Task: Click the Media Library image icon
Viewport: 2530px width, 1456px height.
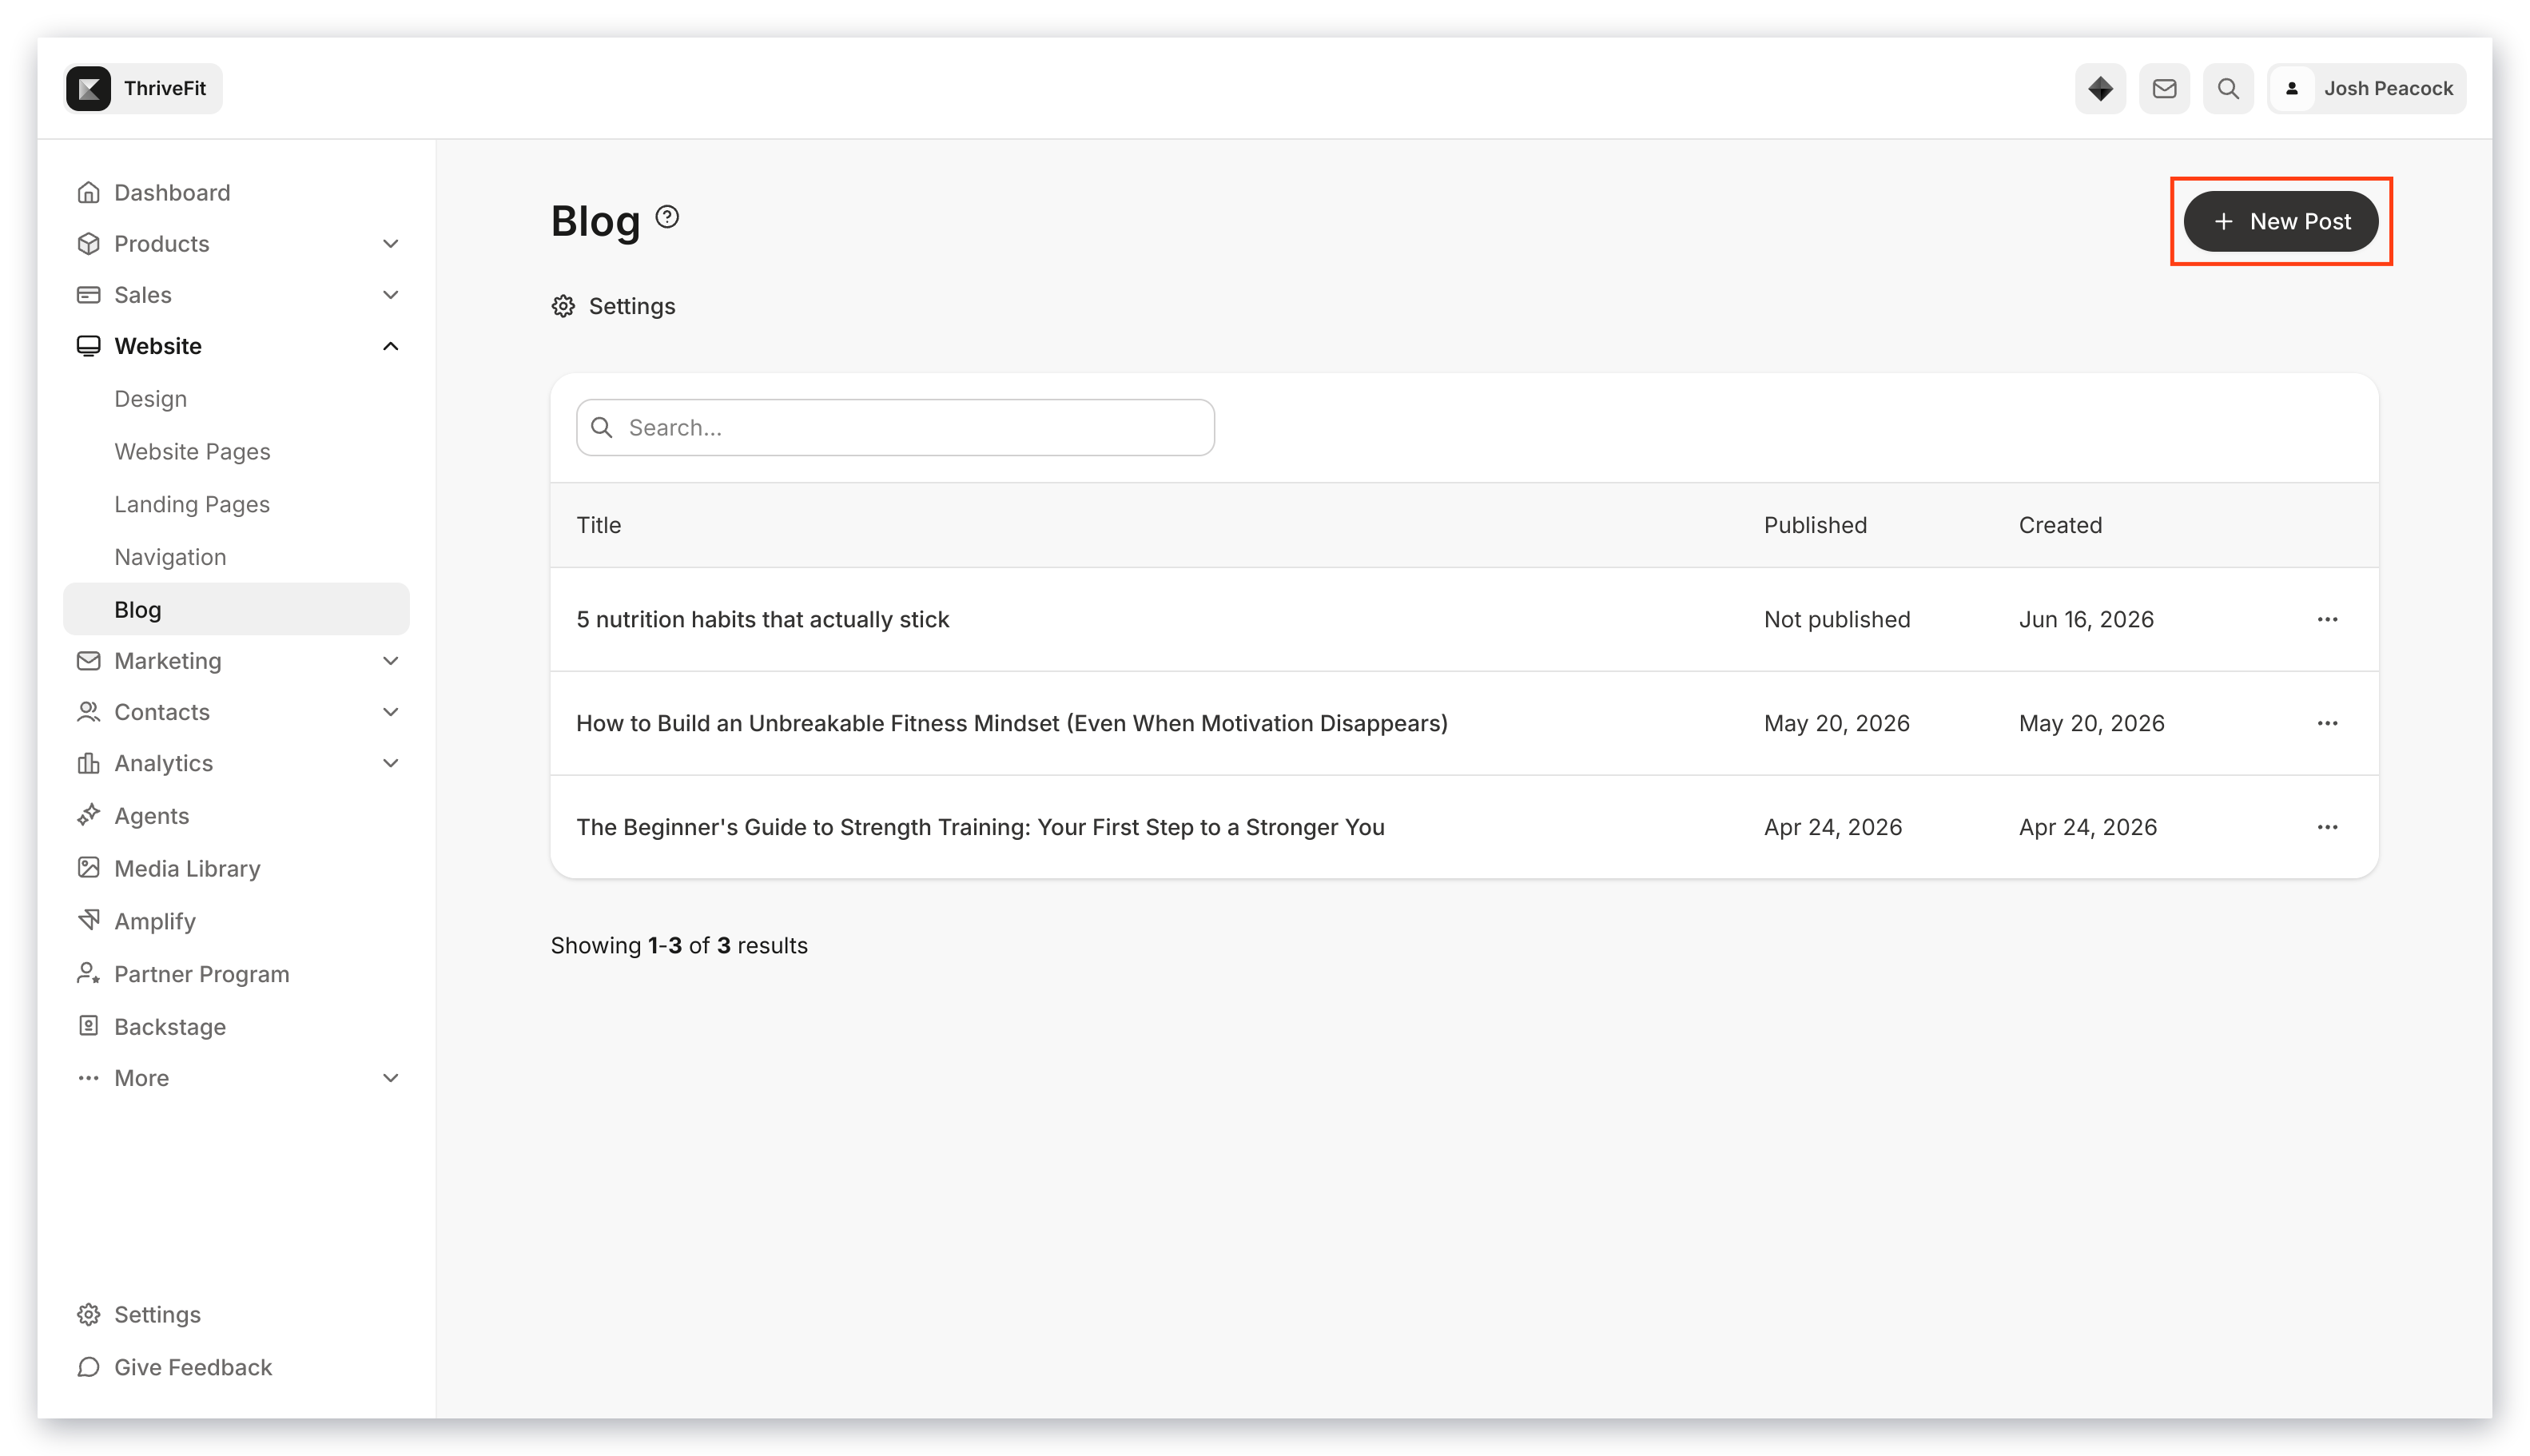Action: click(x=88, y=867)
